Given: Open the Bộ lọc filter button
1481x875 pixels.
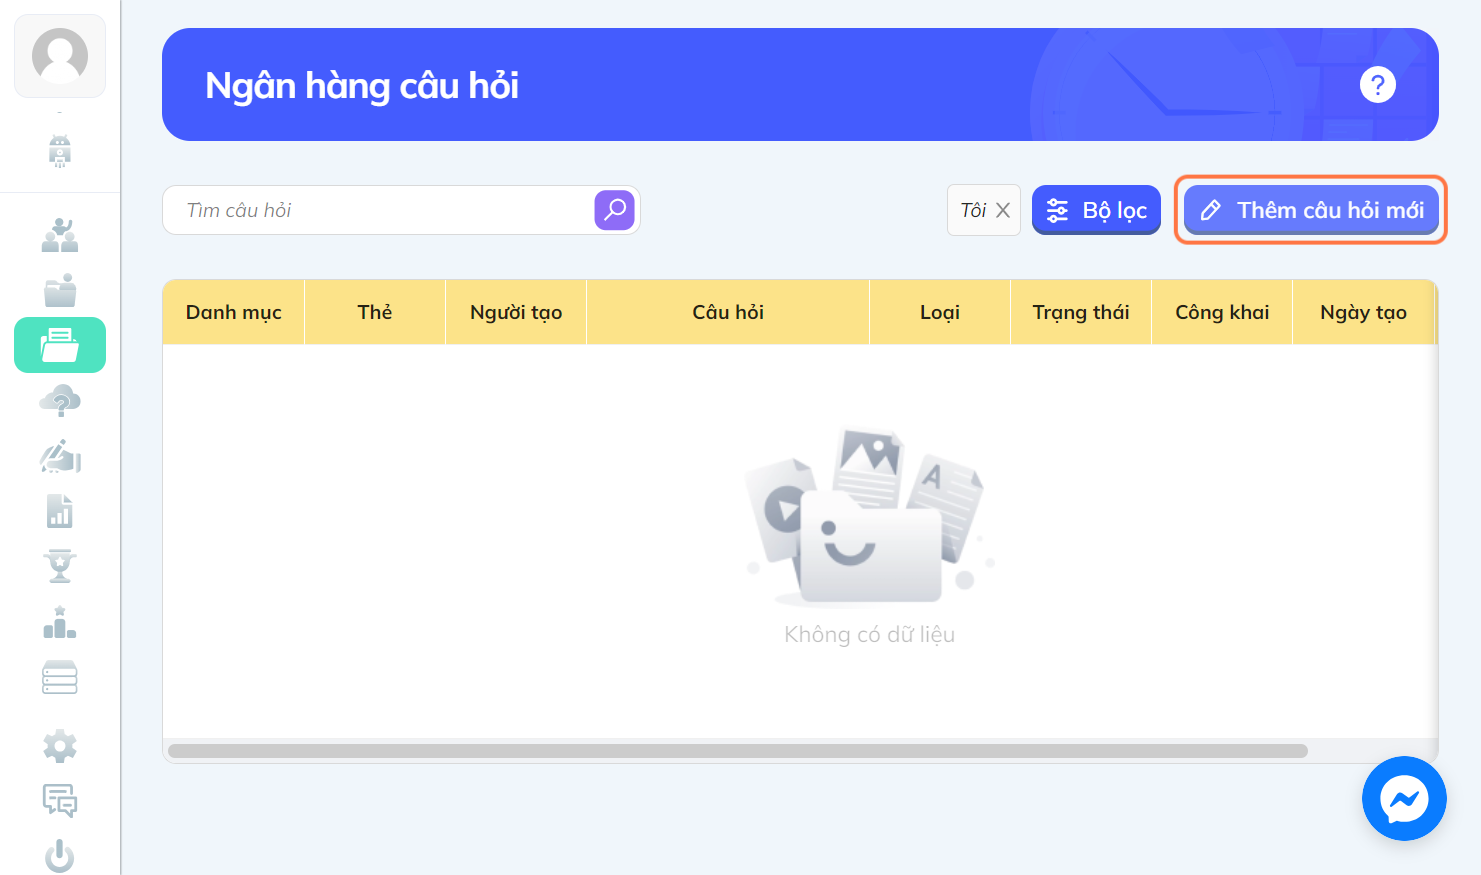Looking at the screenshot, I should tap(1096, 210).
